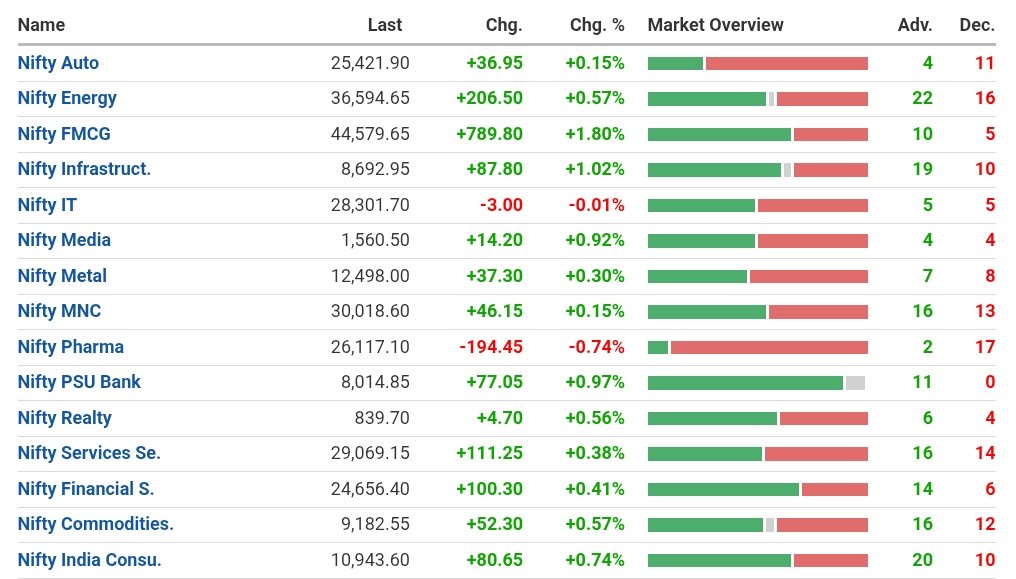Open the Nifty Commodities. link
This screenshot has width=1016, height=579.
pyautogui.click(x=96, y=524)
